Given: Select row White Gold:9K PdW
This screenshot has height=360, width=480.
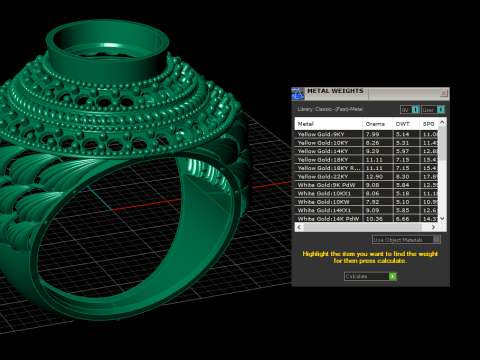Looking at the screenshot, I should (x=367, y=185).
